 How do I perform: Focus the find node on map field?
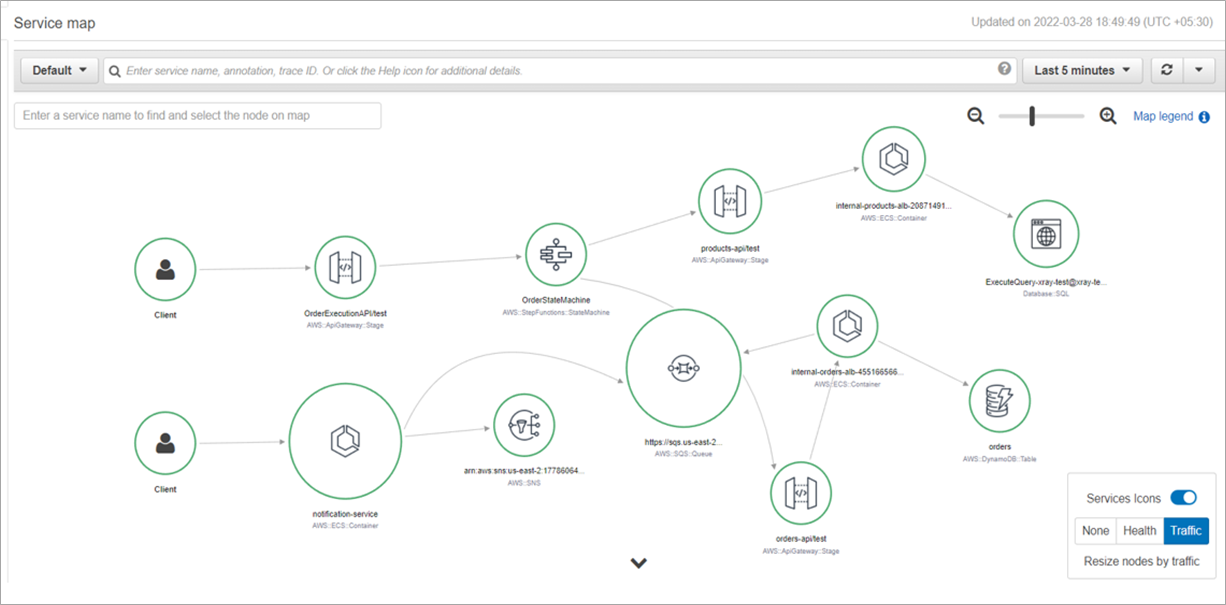198,116
